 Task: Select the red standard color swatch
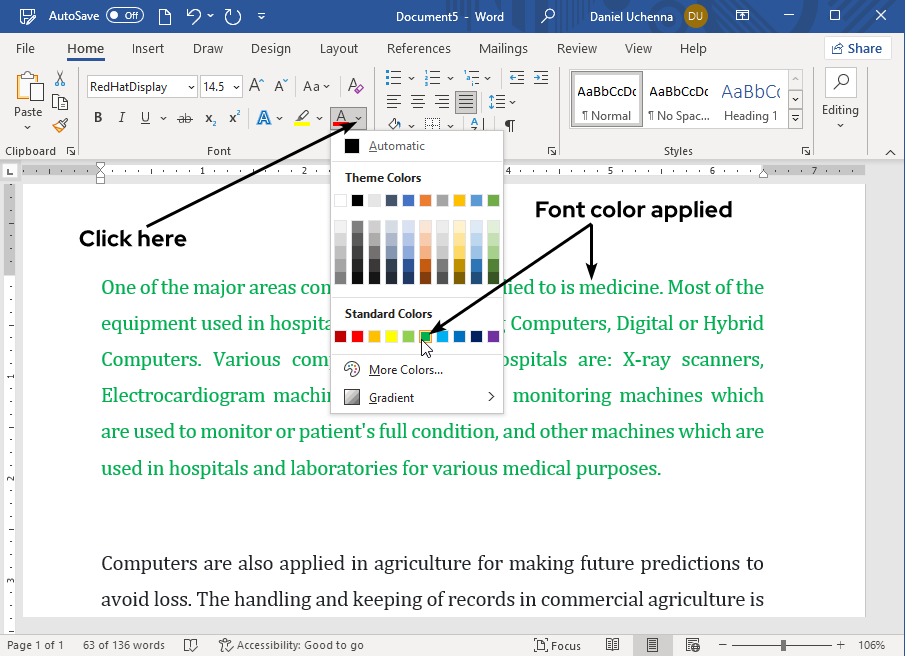coord(358,337)
